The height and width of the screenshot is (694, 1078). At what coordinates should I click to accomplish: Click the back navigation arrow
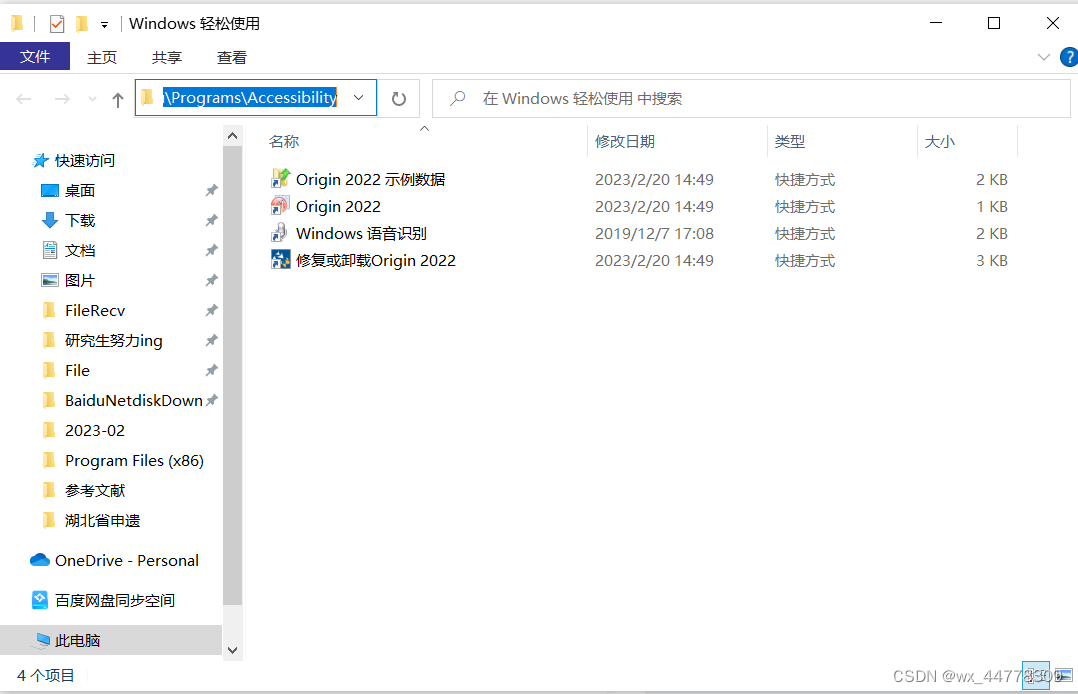[22, 97]
